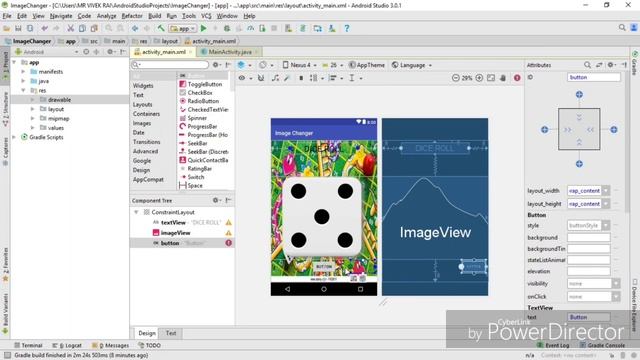Click the Undo arrow in main toolbar
The height and width of the screenshot is (360, 640).
pos(44,28)
